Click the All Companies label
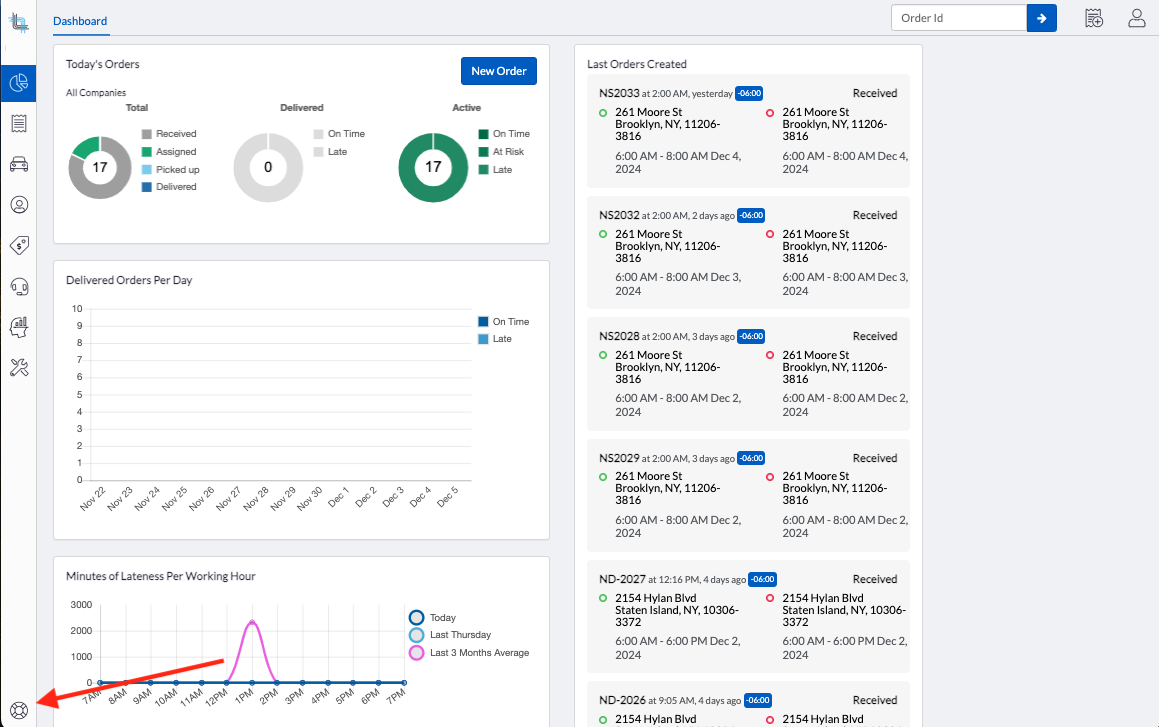The width and height of the screenshot is (1159, 727). tap(96, 93)
